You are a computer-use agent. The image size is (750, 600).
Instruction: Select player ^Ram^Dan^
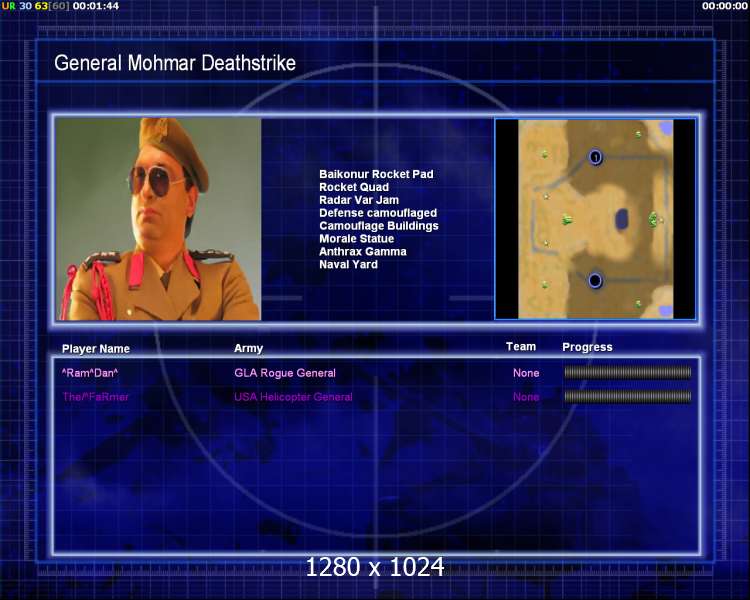90,373
